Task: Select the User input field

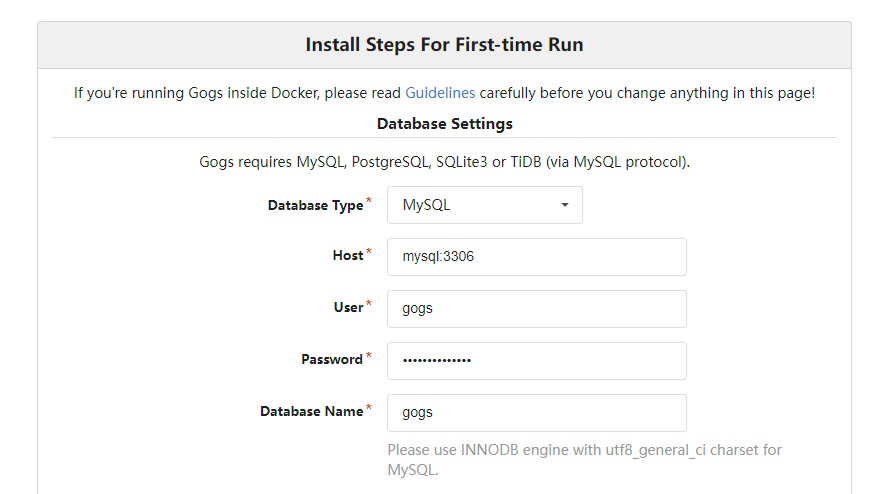Action: tap(536, 309)
